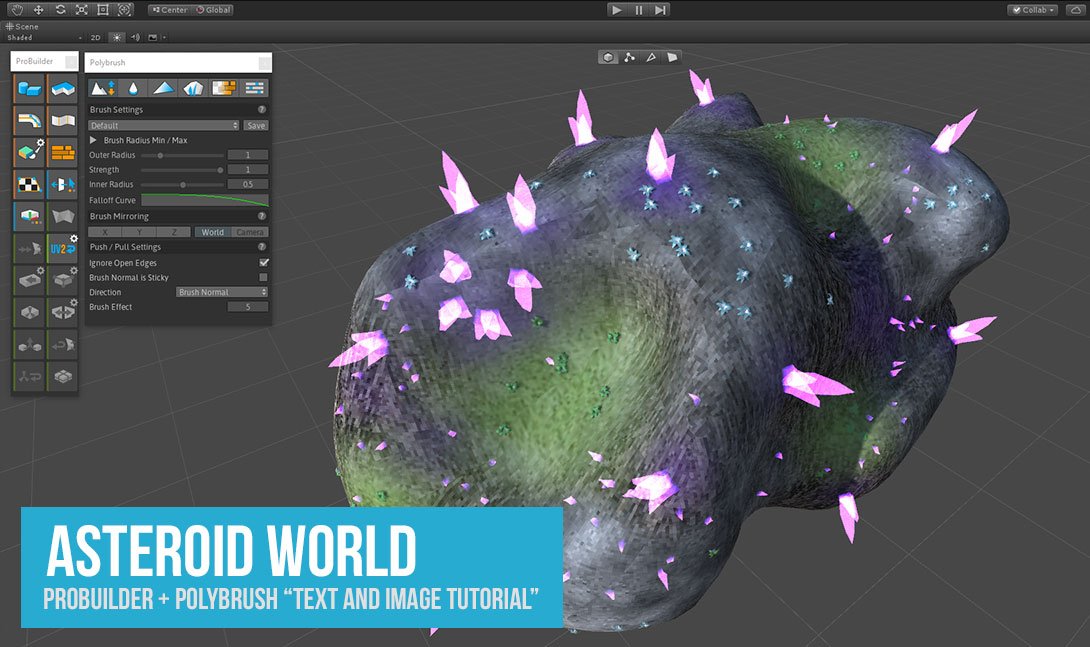Toggle pivot Center handle position
The image size is (1090, 647).
click(x=170, y=10)
